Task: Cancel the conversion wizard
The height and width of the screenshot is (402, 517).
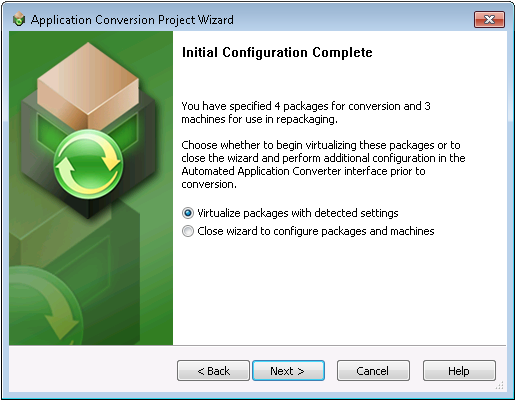Action: click(373, 370)
